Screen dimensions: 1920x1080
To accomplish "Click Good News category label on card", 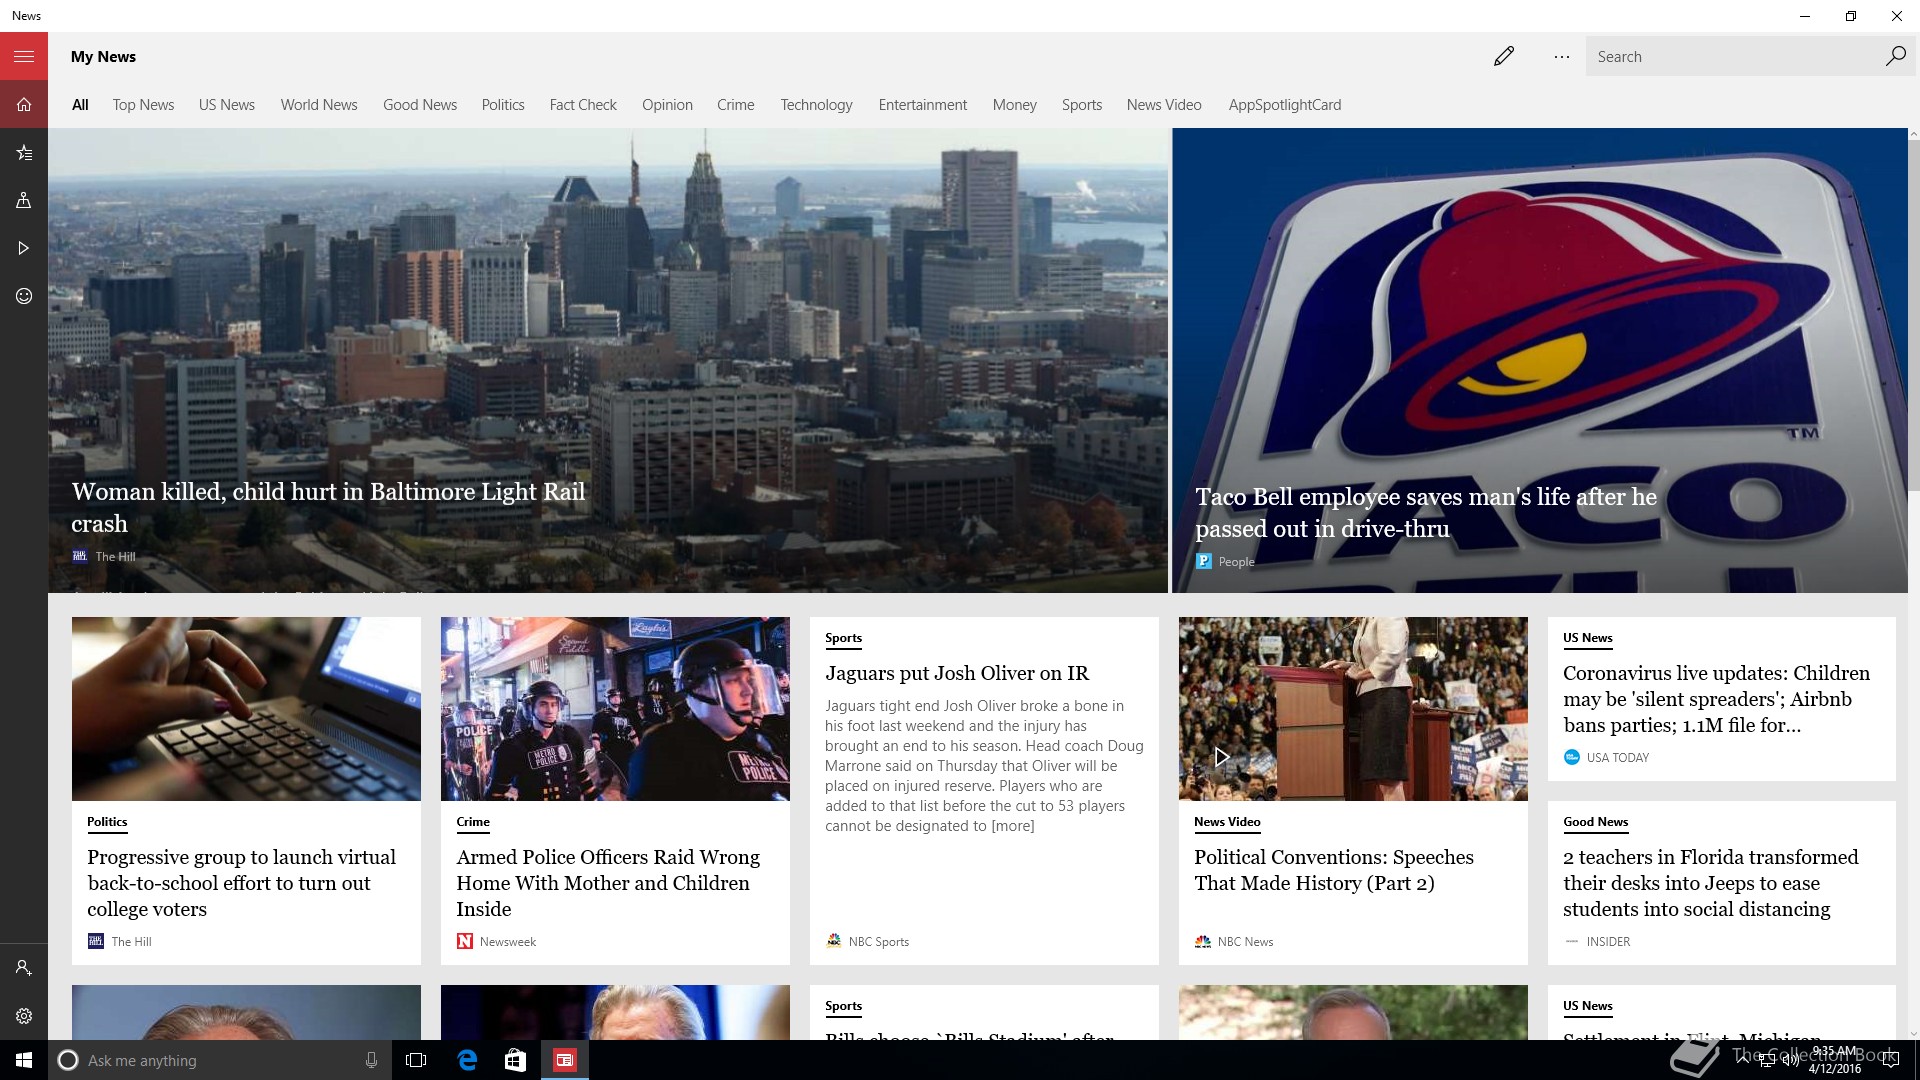I will 1595,822.
